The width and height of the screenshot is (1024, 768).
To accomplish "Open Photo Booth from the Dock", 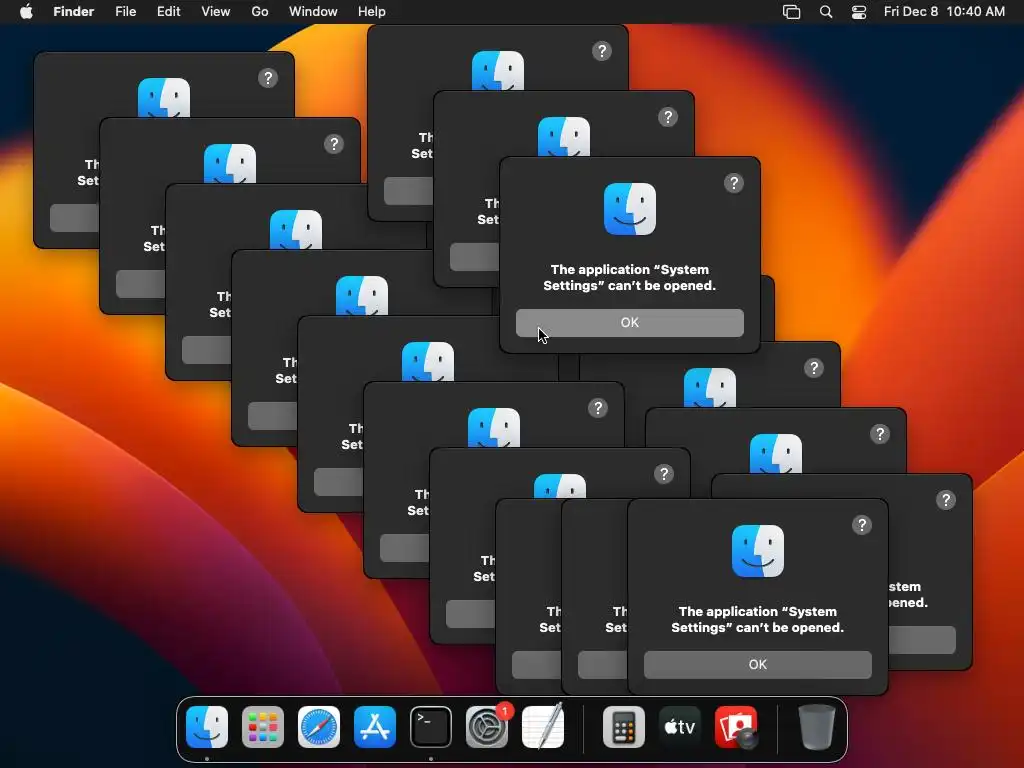I will coord(736,727).
